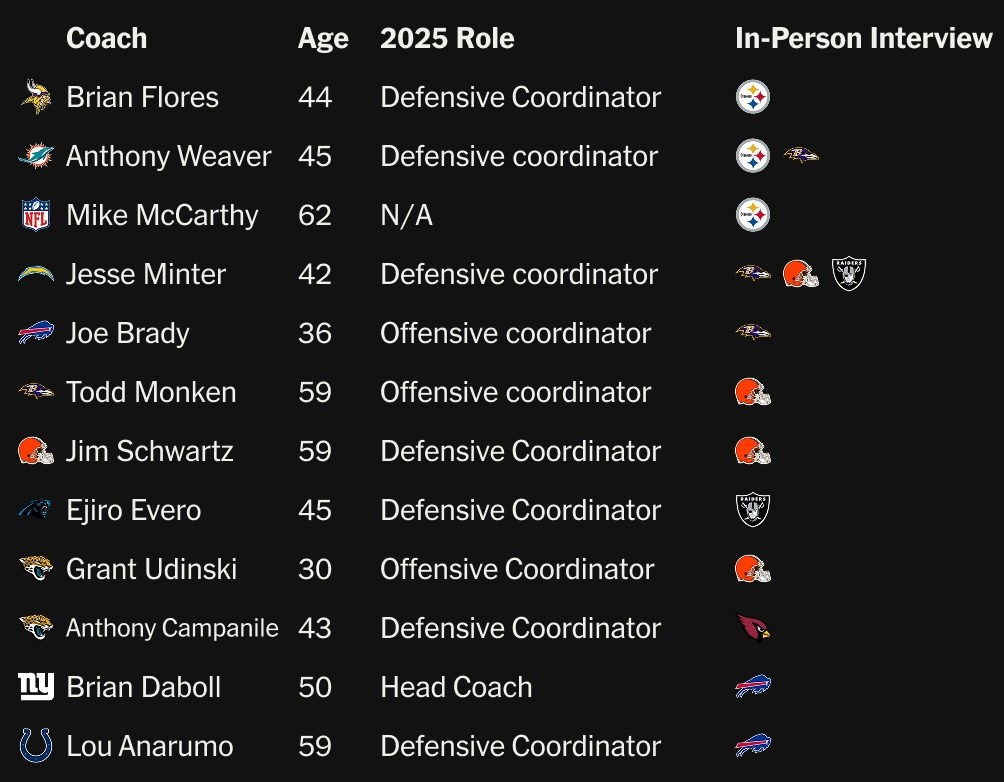Click the Dolphins logo next to Anthony Weaver
The height and width of the screenshot is (782, 1004).
(36, 156)
